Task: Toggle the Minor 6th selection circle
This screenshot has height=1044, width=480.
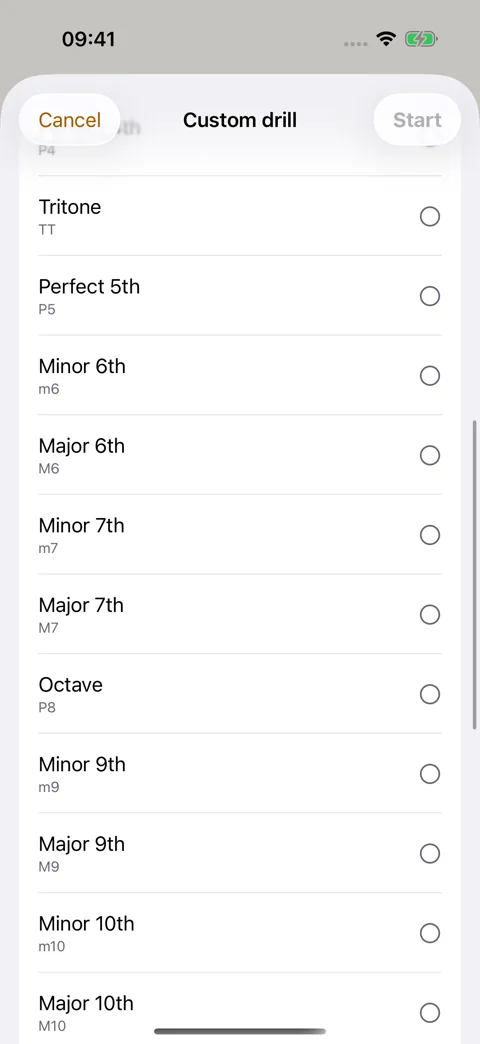Action: click(430, 376)
